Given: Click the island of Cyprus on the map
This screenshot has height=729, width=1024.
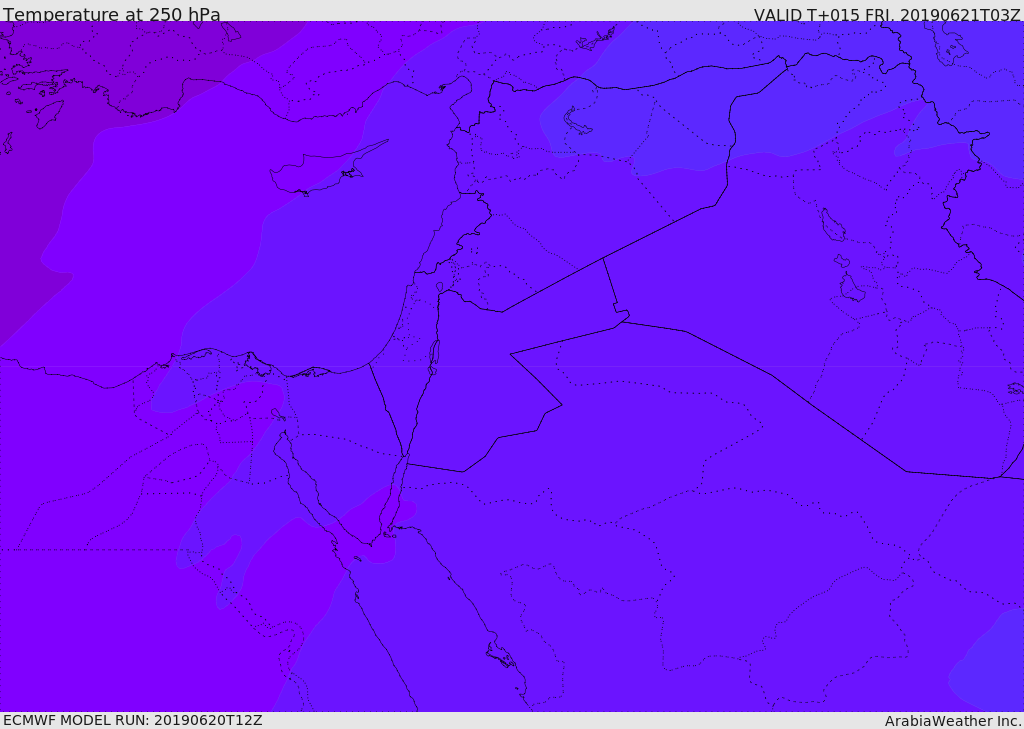Looking at the screenshot, I should click(x=327, y=169).
